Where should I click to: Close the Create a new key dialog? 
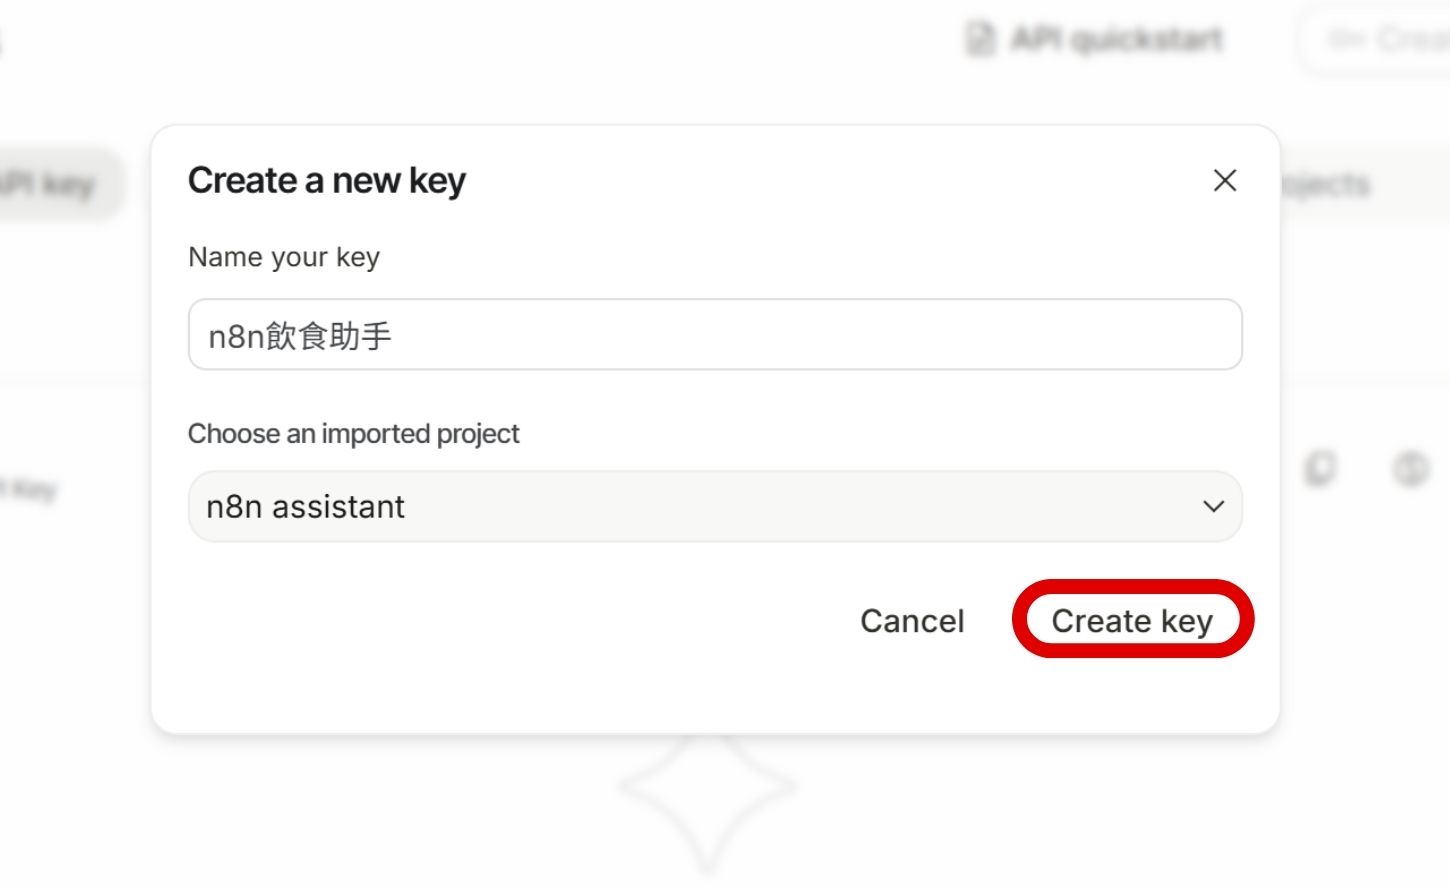coord(1225,181)
